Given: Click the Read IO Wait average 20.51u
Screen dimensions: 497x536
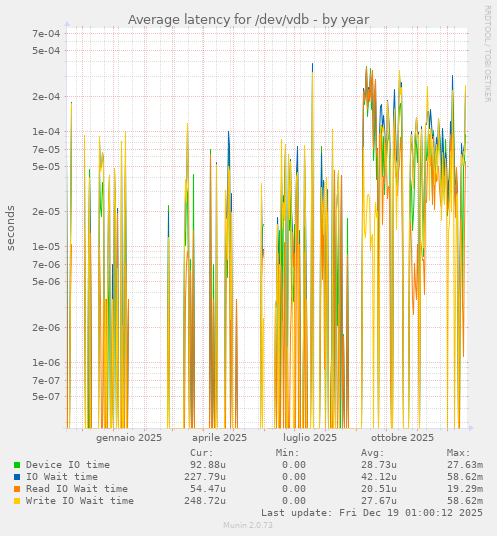Looking at the screenshot, I should [x=379, y=488].
